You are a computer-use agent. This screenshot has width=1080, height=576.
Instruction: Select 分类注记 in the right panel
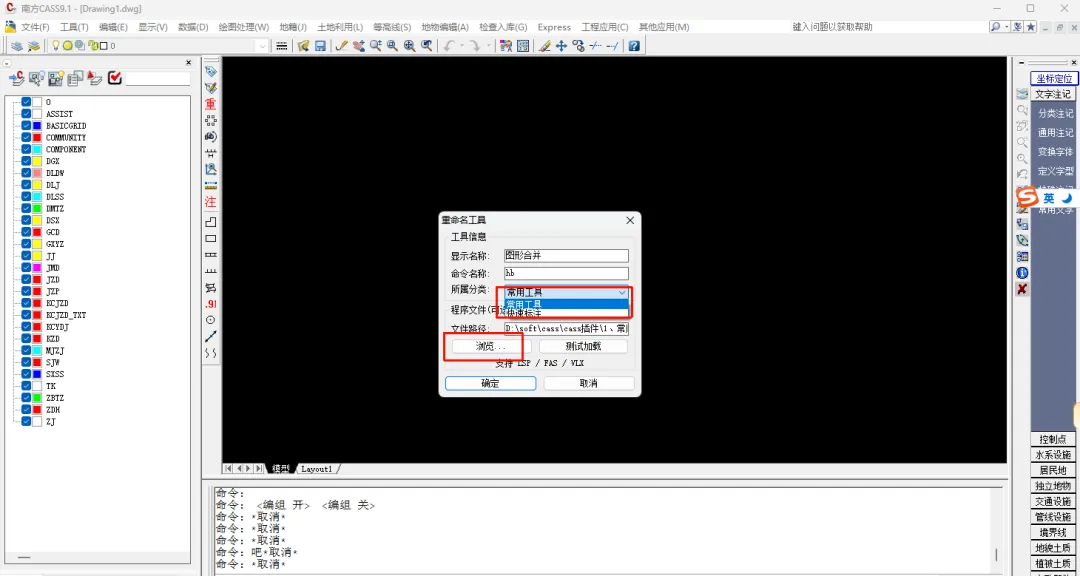(x=1055, y=113)
